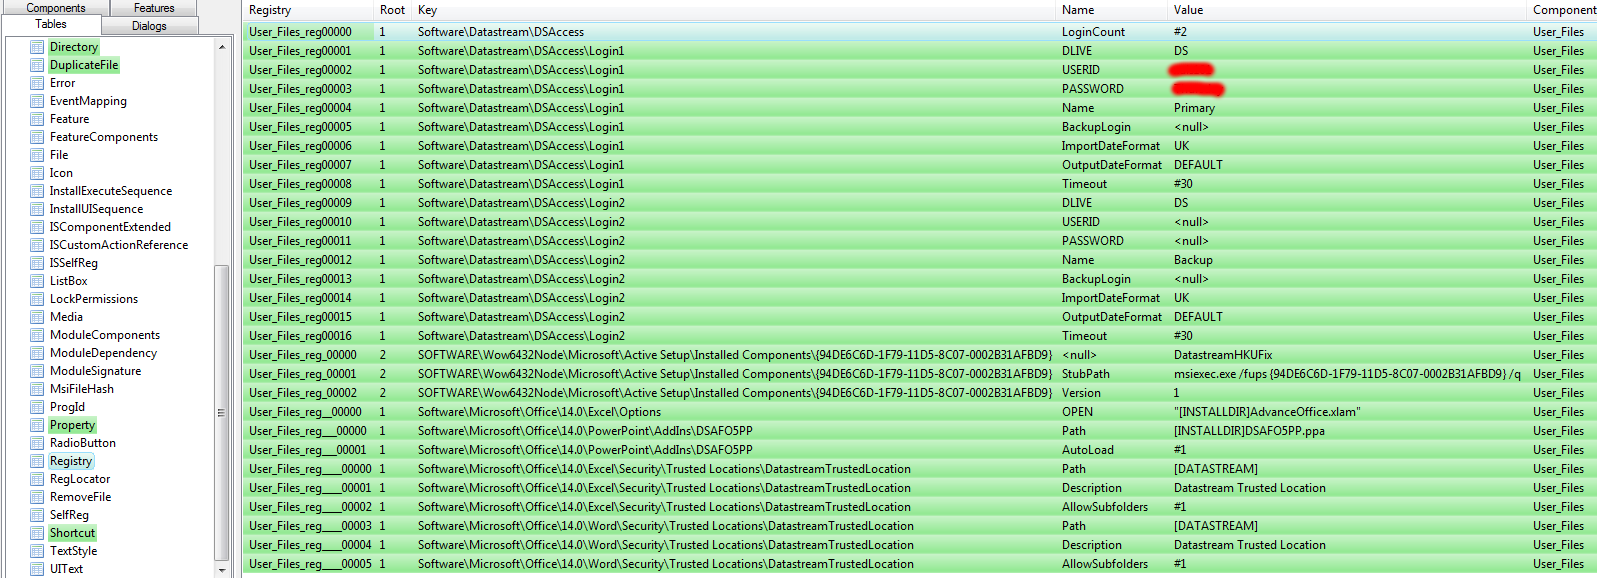Viewport: 1597px width, 578px height.
Task: Click the table icon beside ISCustomActionReference
Action: point(37,245)
